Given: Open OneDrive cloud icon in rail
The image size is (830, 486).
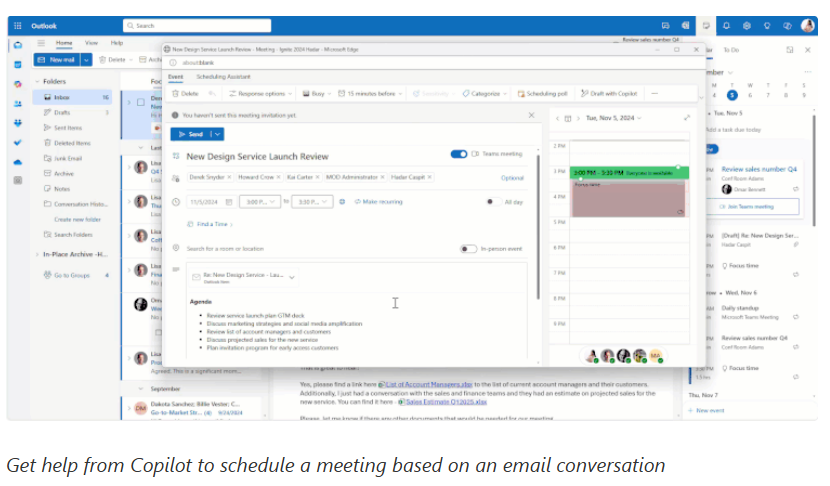Looking at the screenshot, I should point(17,162).
